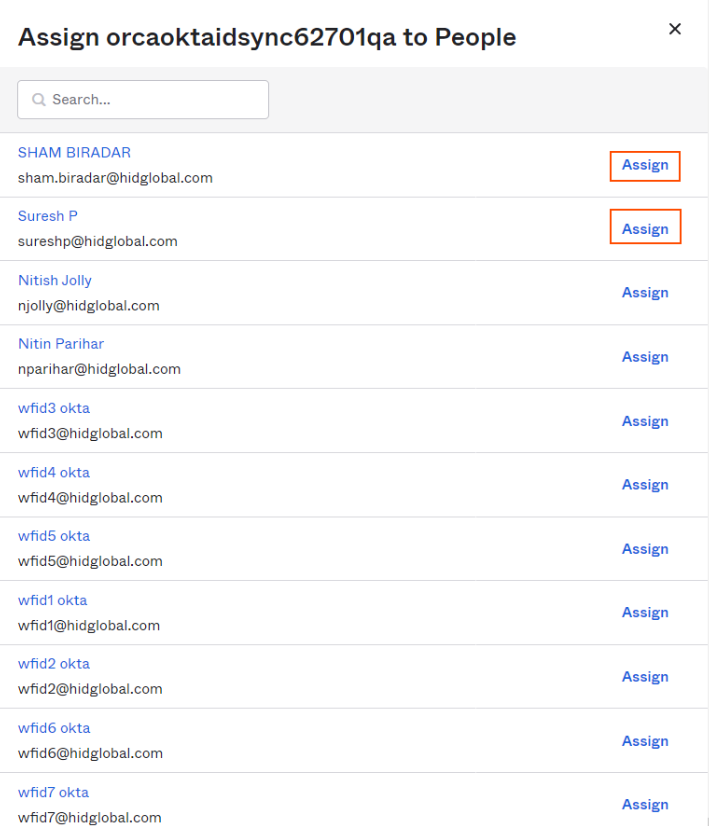Assign app to Nitish Jolly

(645, 293)
